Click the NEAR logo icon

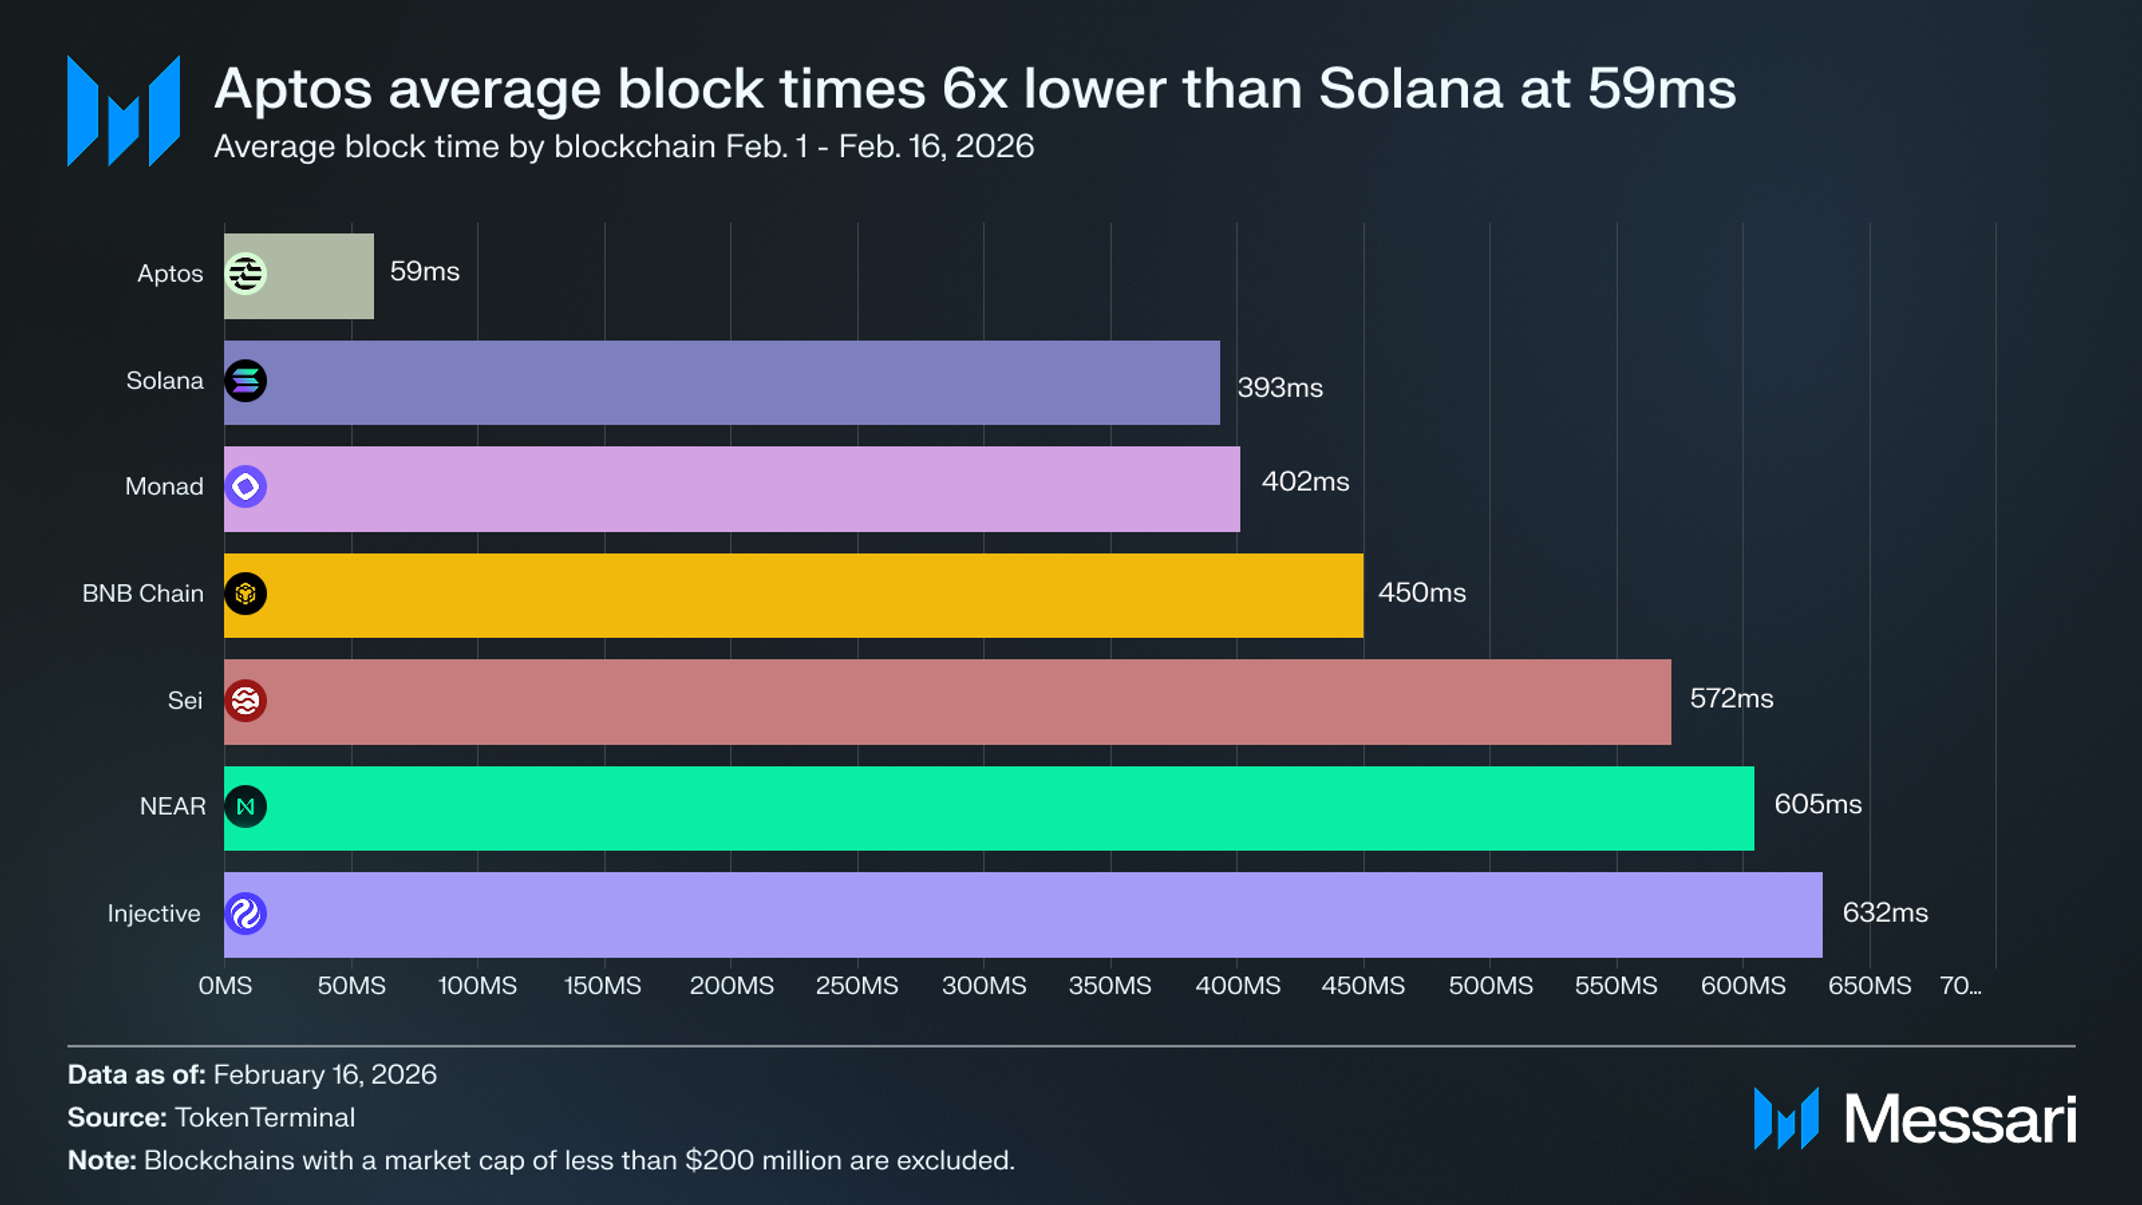point(245,807)
